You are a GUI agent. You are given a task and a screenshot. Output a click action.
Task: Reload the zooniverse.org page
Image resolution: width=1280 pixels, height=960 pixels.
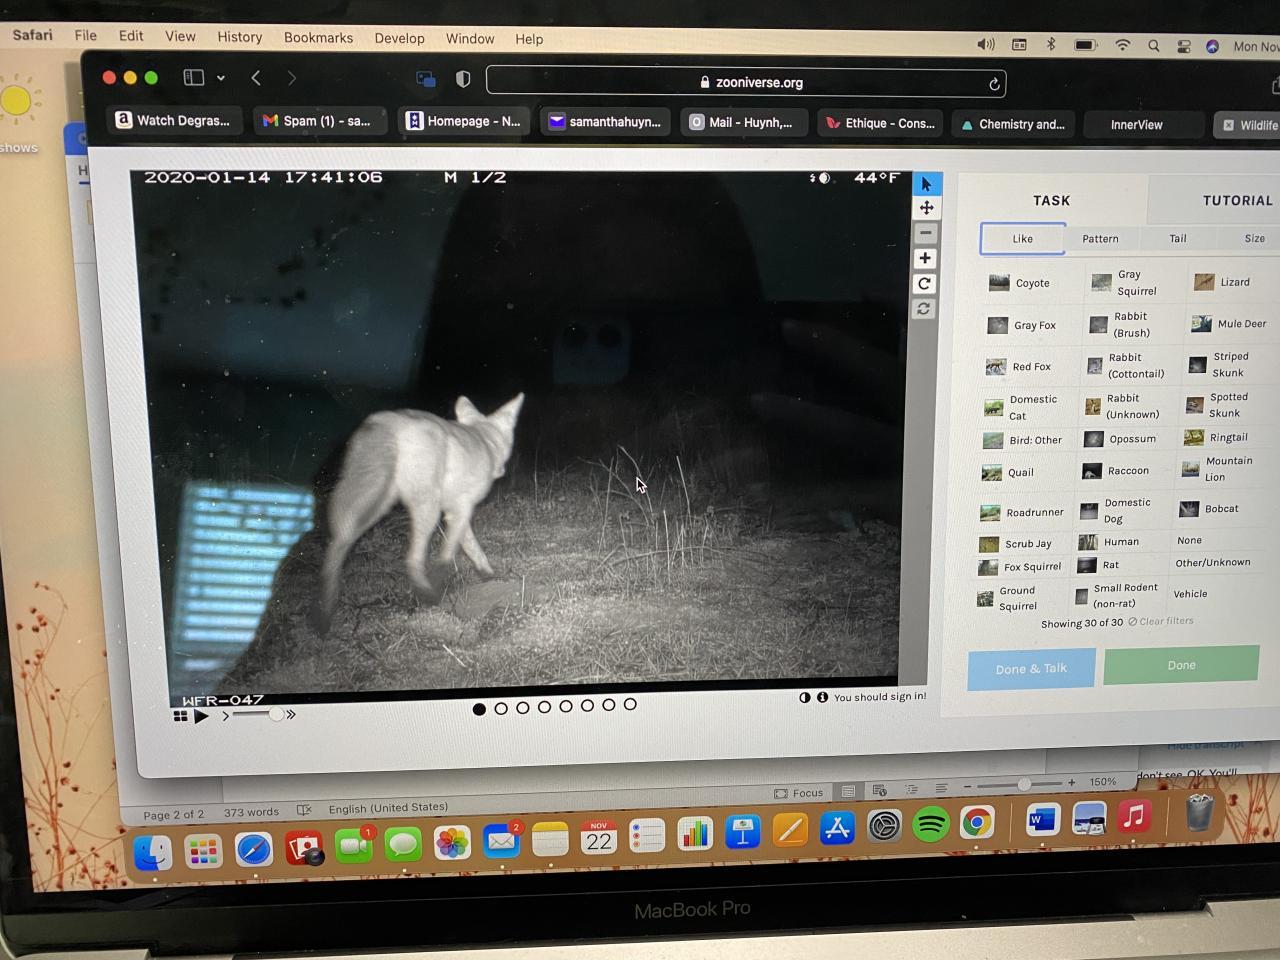994,84
